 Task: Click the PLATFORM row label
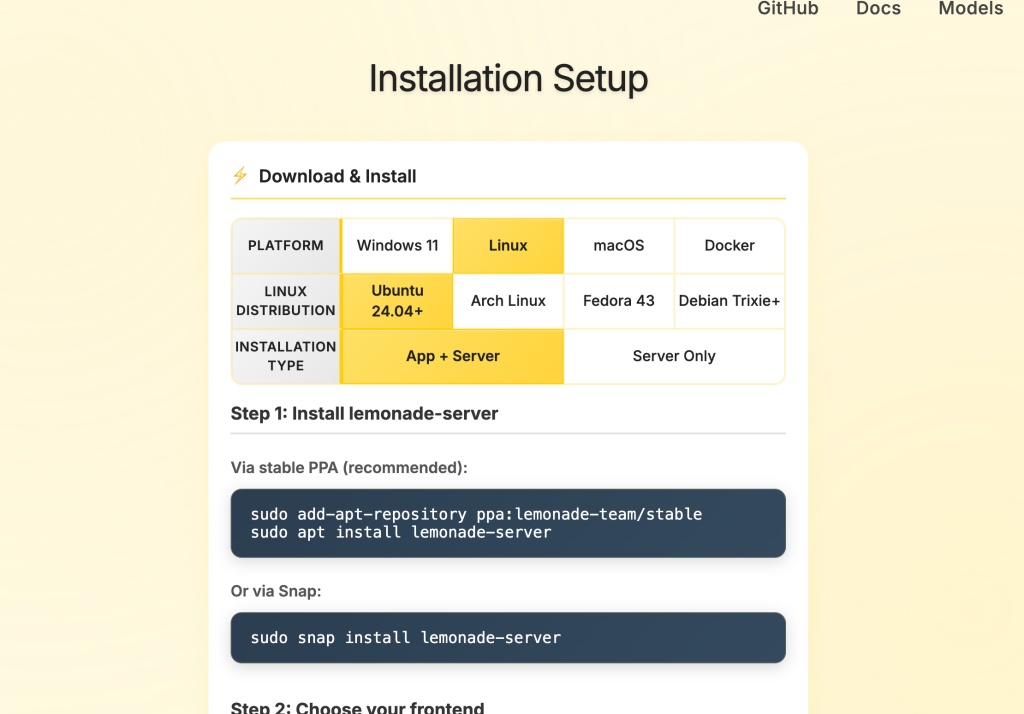286,246
